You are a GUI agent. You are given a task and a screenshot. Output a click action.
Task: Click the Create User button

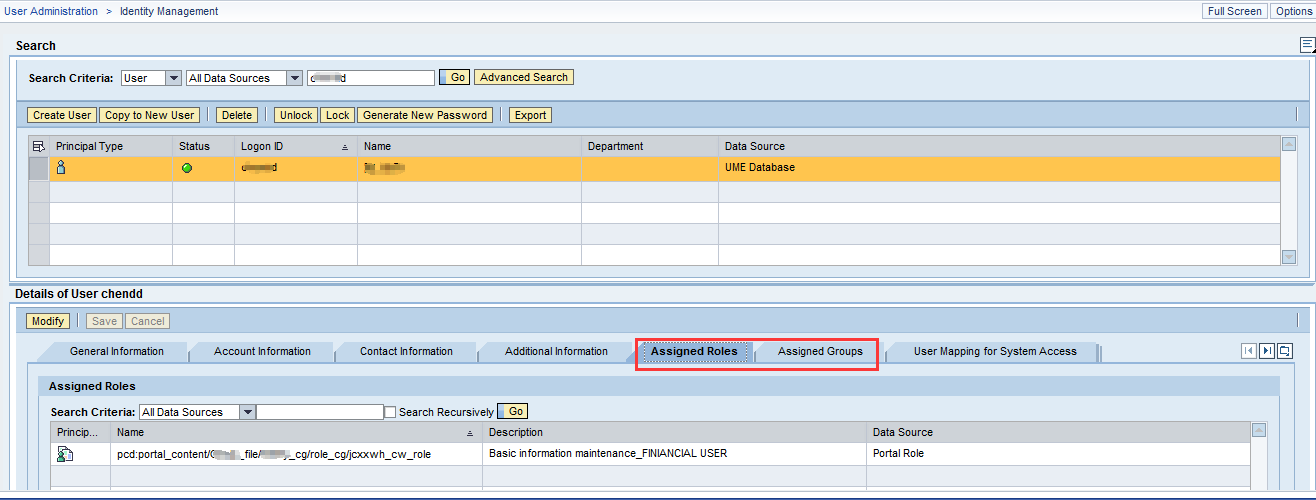[63, 115]
